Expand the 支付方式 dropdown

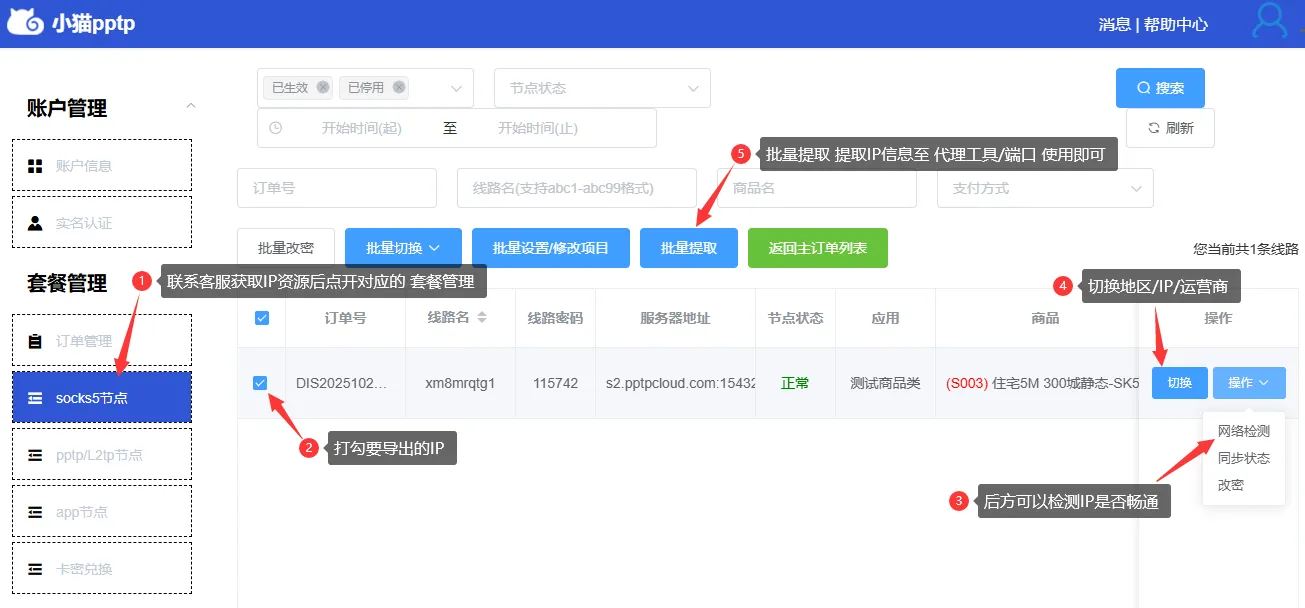pos(1045,188)
